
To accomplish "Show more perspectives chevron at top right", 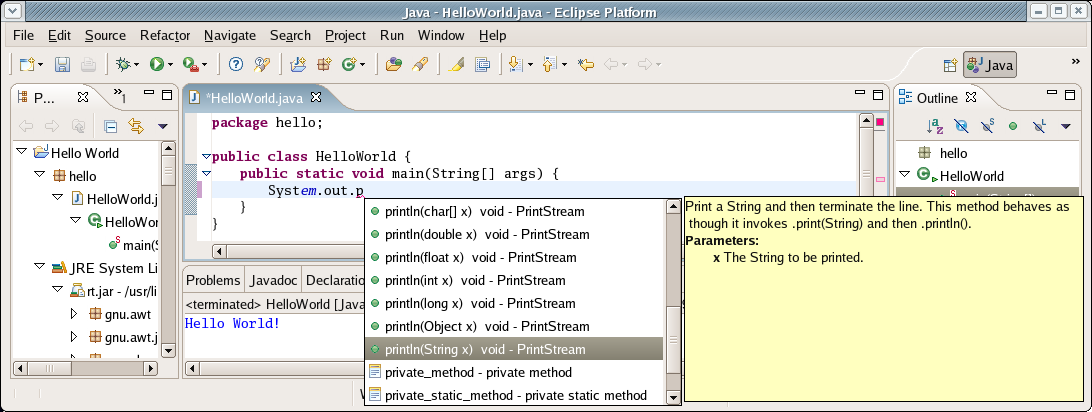I will point(1075,61).
